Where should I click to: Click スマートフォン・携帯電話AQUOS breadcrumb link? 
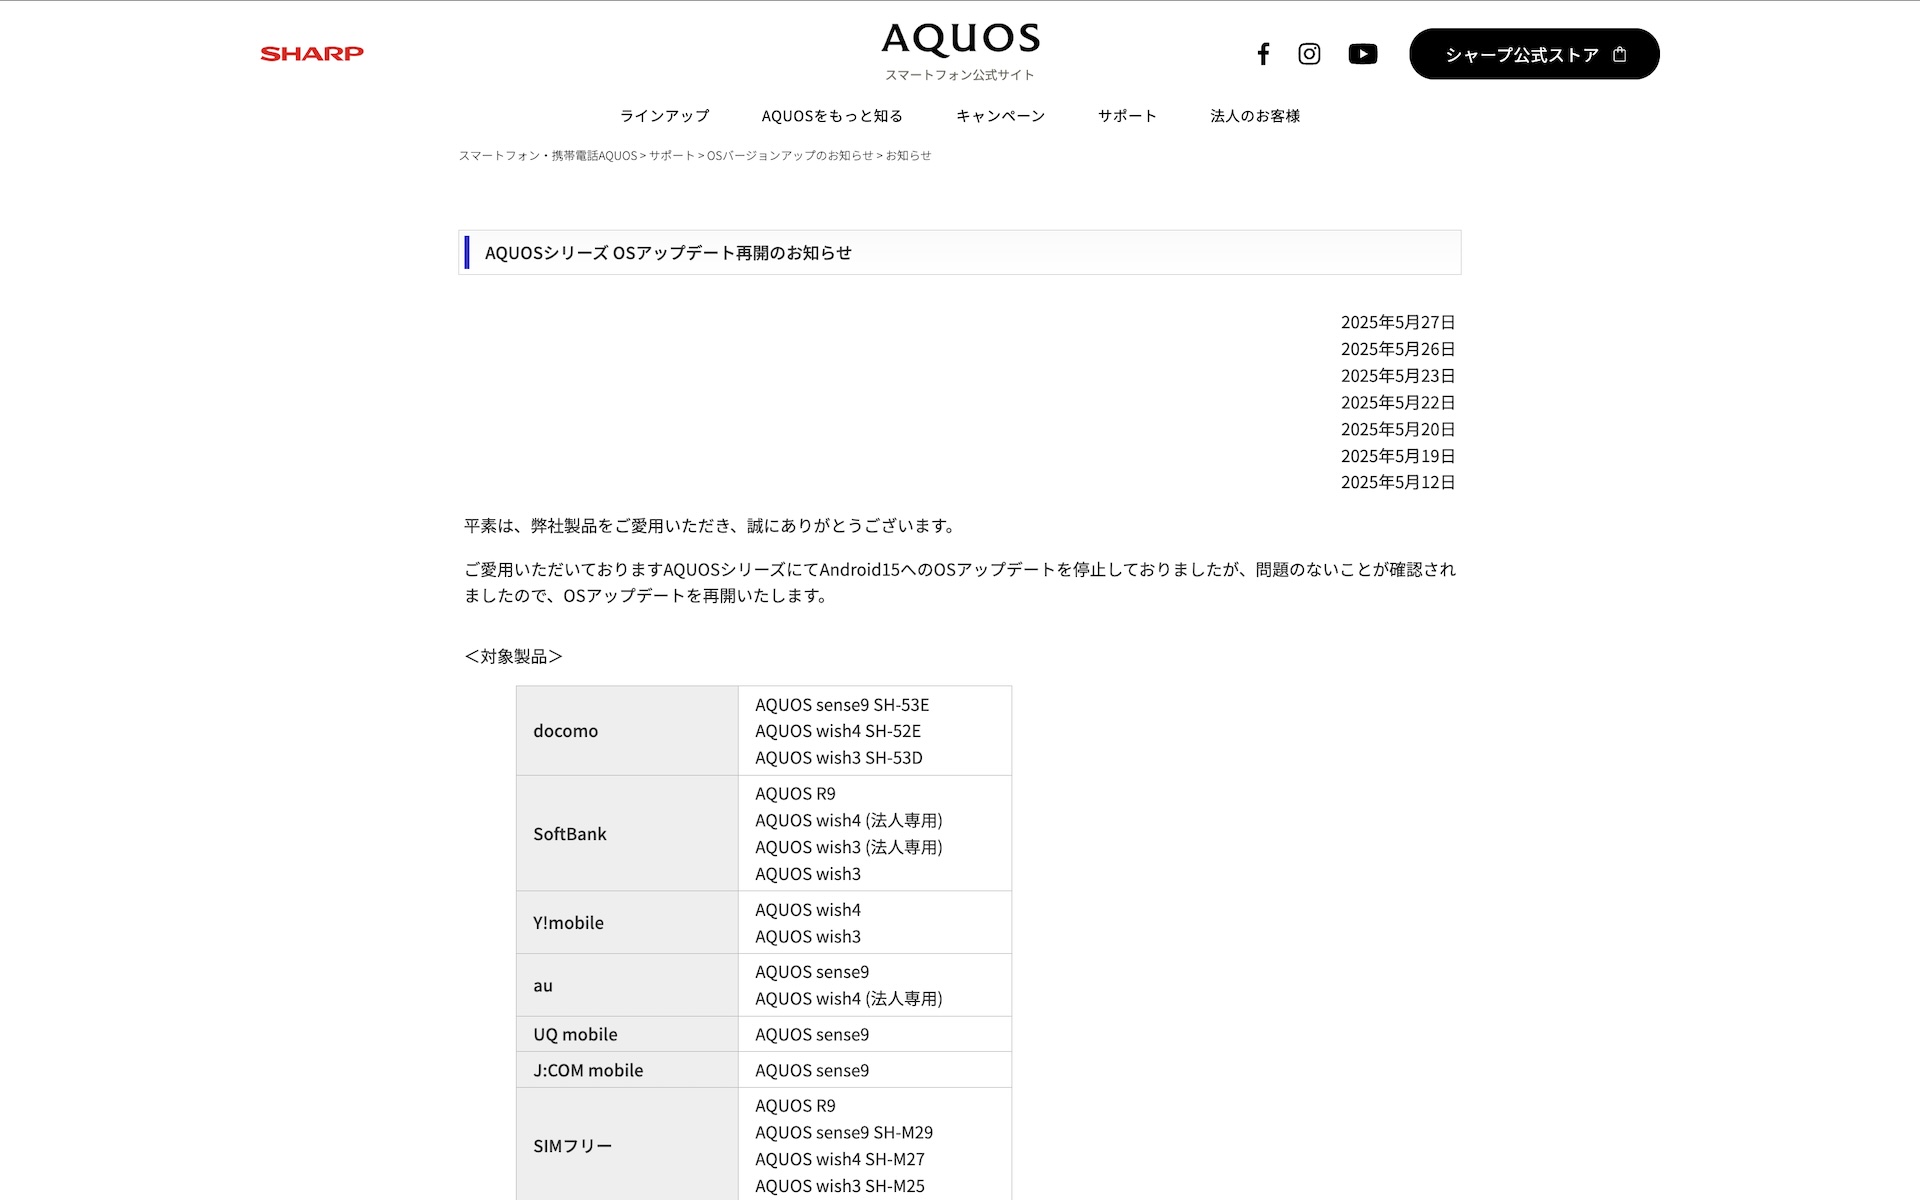pyautogui.click(x=547, y=156)
